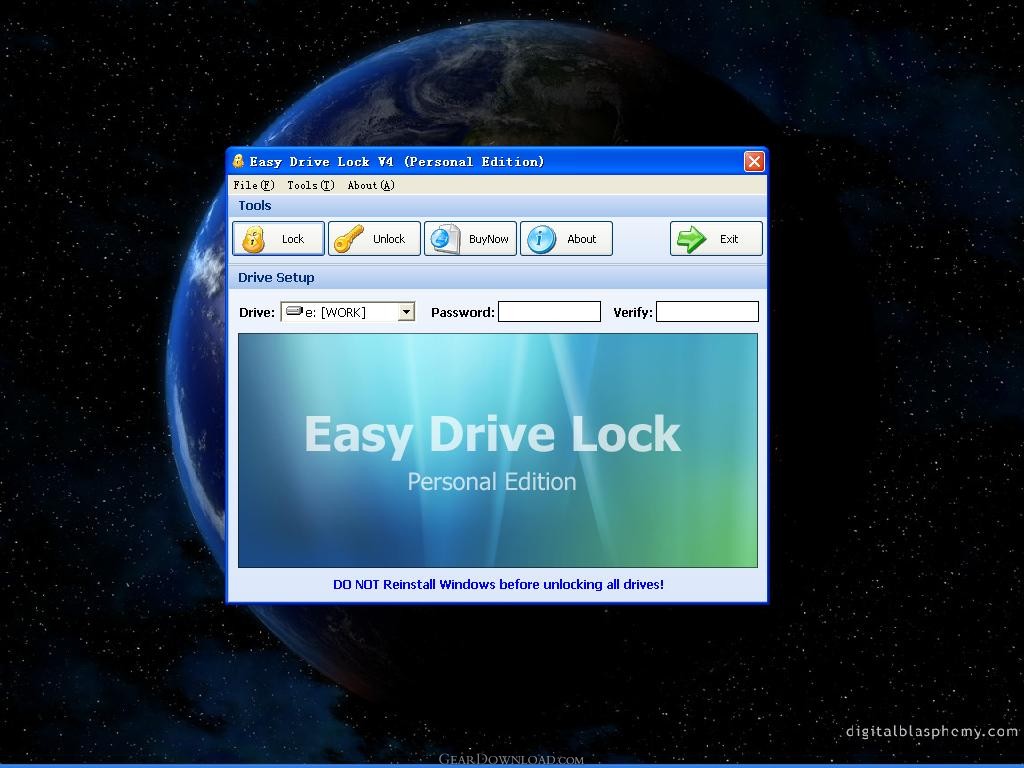
Task: Click the 'DO NOT Reinstall Windows' warning text
Action: coord(498,584)
